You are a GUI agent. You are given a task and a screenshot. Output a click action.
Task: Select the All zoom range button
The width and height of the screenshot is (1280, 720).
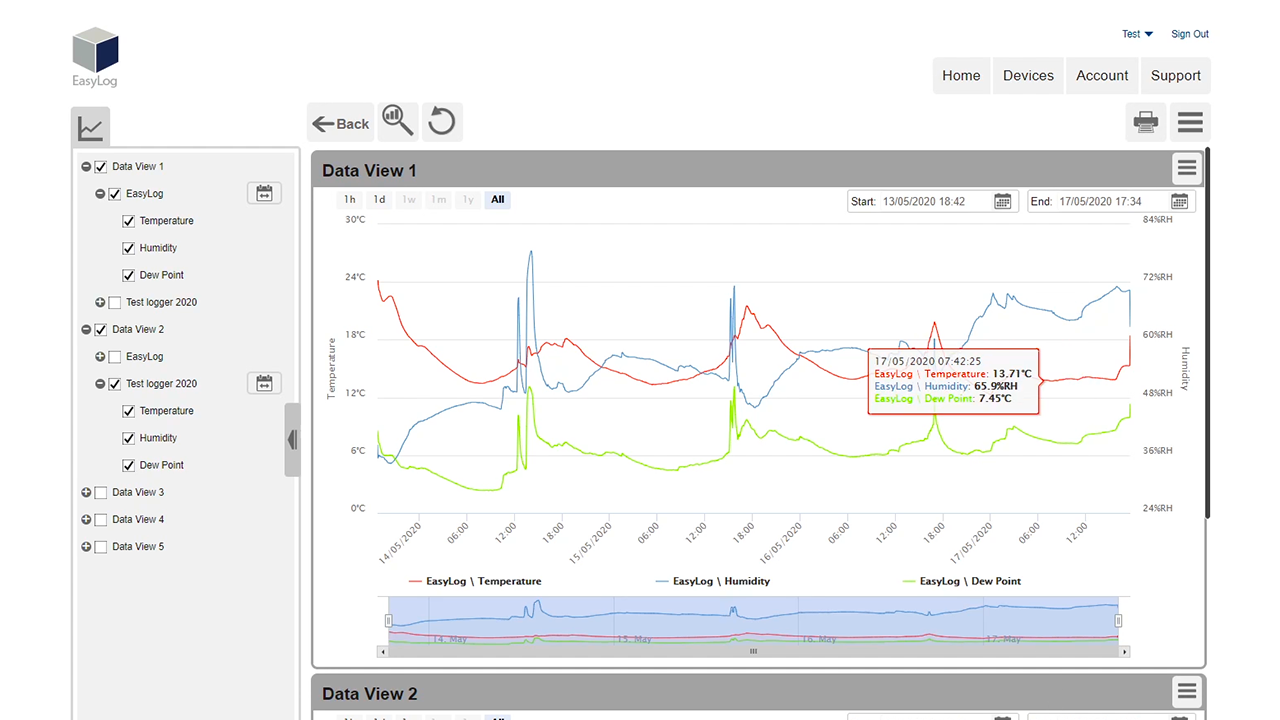497,200
